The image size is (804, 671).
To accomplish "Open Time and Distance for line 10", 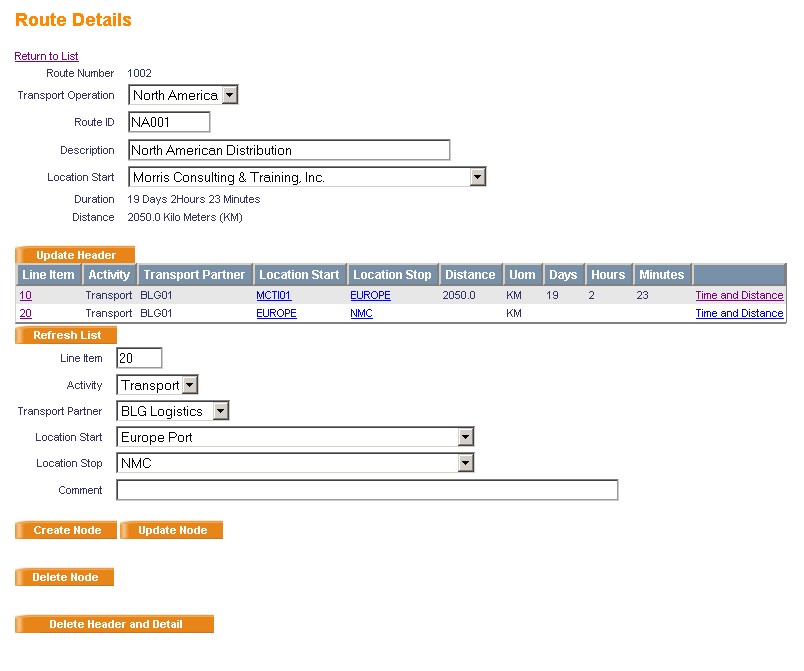I will tap(739, 295).
